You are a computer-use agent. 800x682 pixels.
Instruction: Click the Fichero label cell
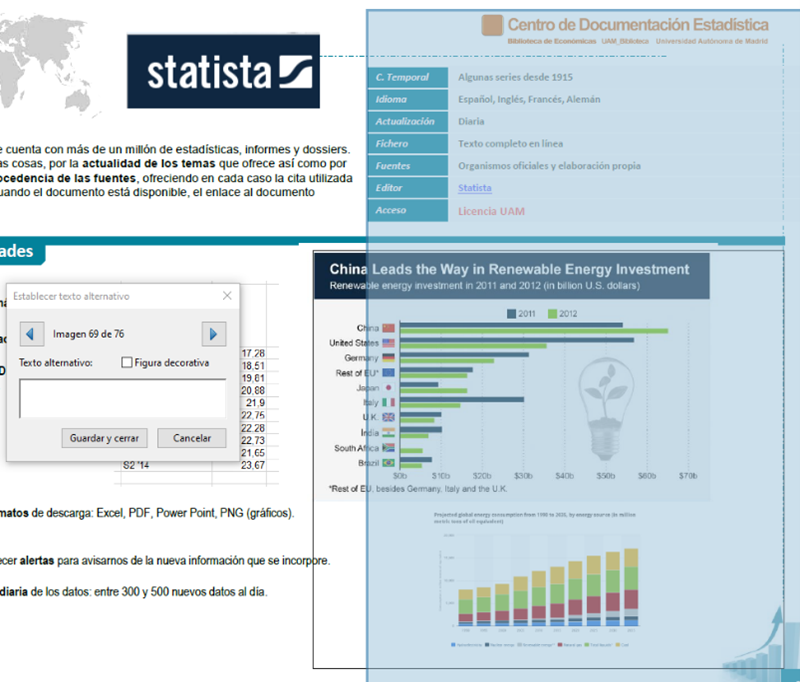408,144
